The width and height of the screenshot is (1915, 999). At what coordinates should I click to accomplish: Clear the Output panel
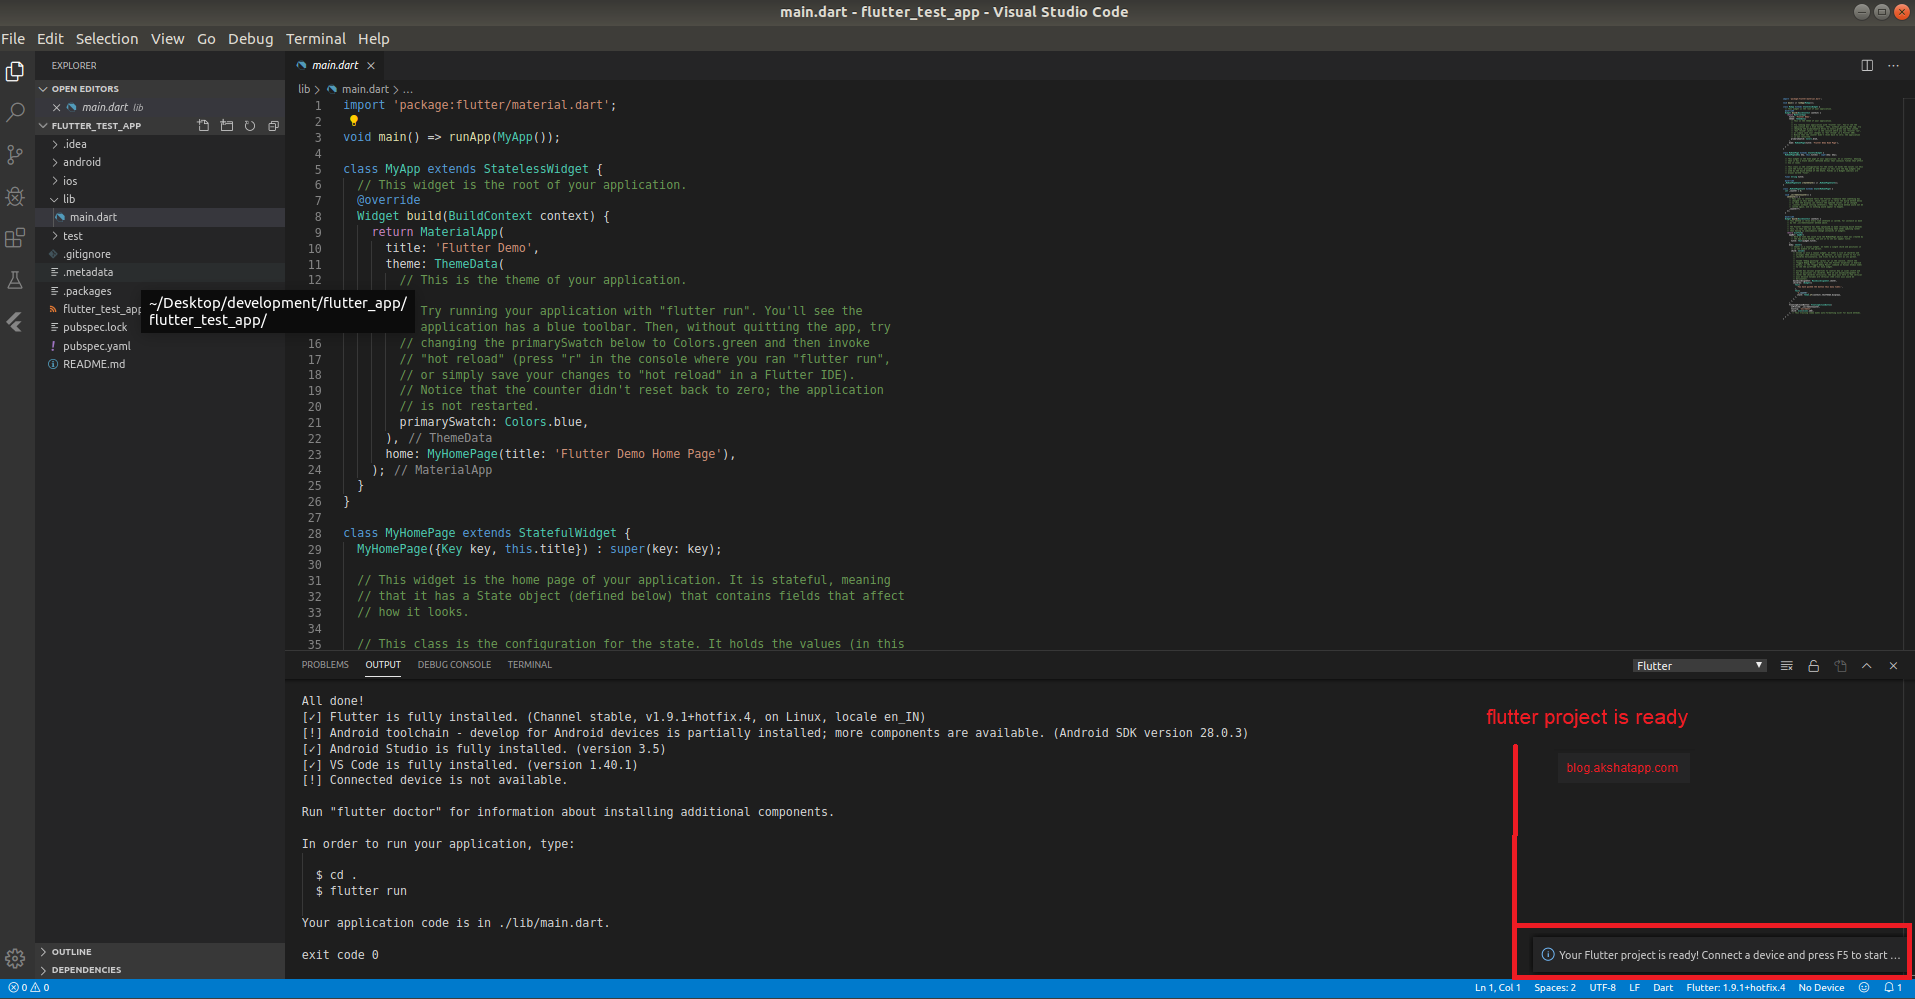[x=1786, y=665]
